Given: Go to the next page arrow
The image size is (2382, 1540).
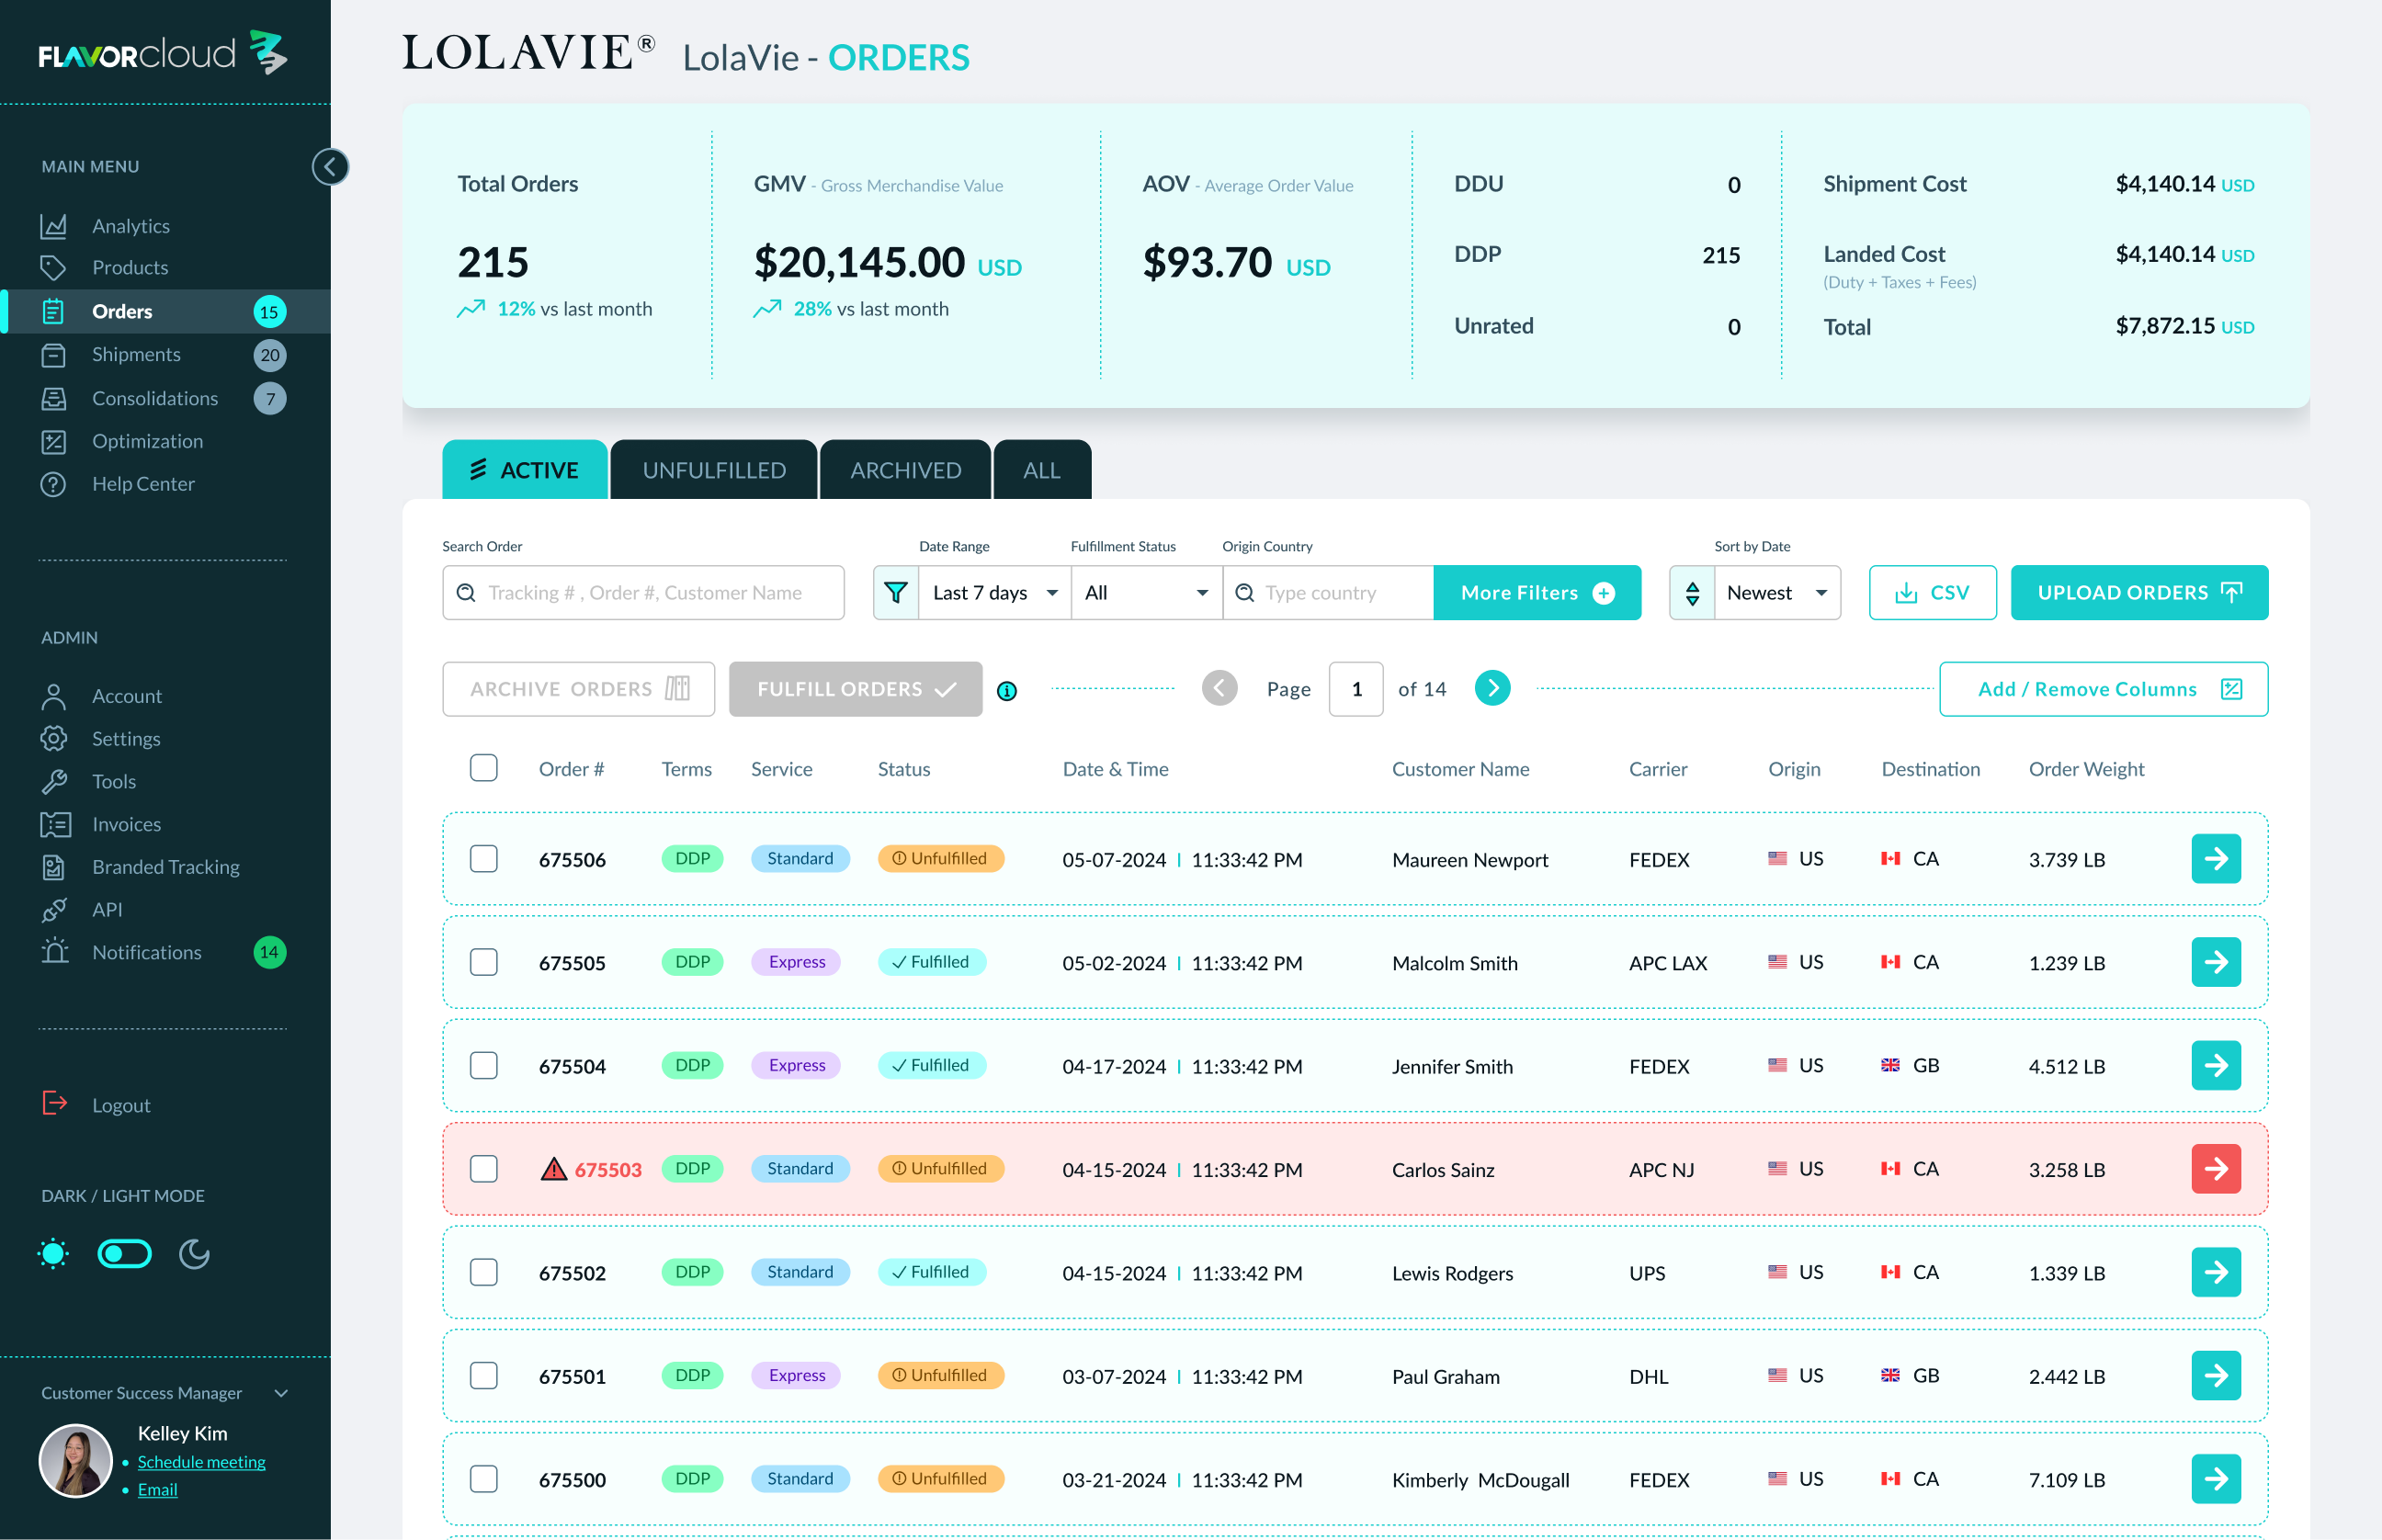Looking at the screenshot, I should (x=1492, y=688).
